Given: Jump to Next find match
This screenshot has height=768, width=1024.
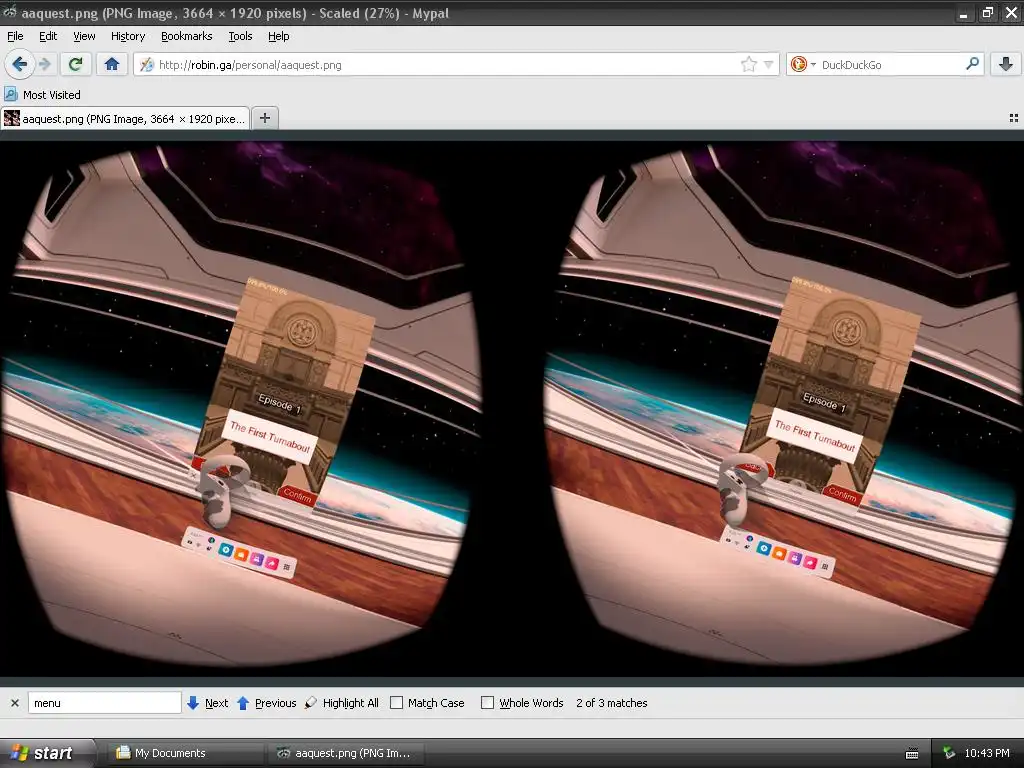Looking at the screenshot, I should 208,703.
